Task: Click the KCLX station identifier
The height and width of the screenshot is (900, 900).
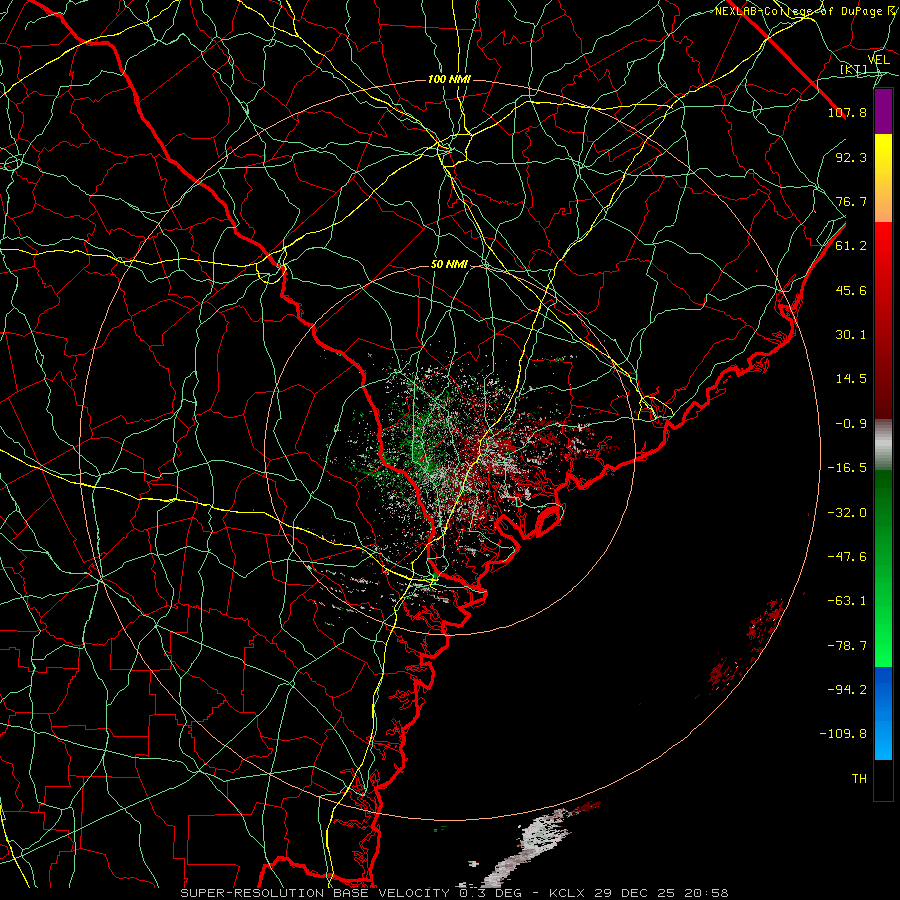Action: point(567,893)
